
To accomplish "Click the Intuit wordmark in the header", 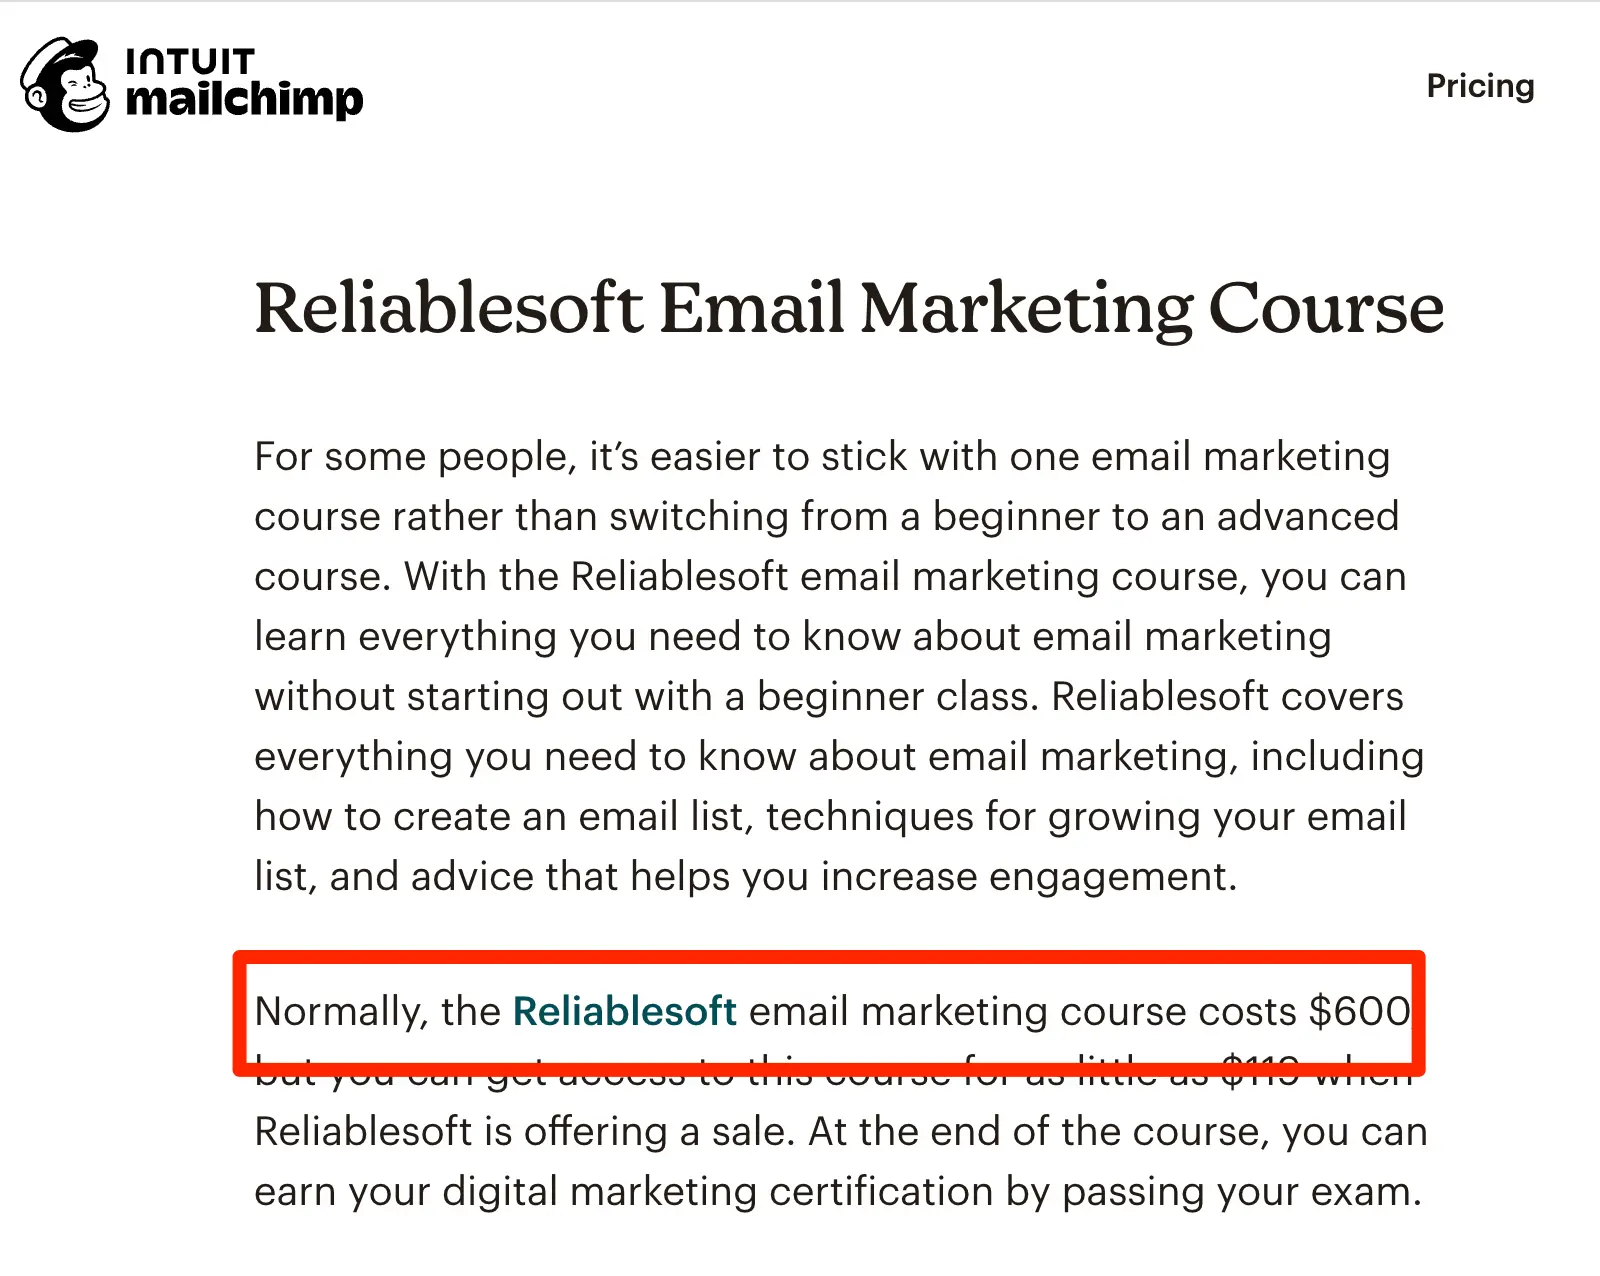I will [190, 61].
